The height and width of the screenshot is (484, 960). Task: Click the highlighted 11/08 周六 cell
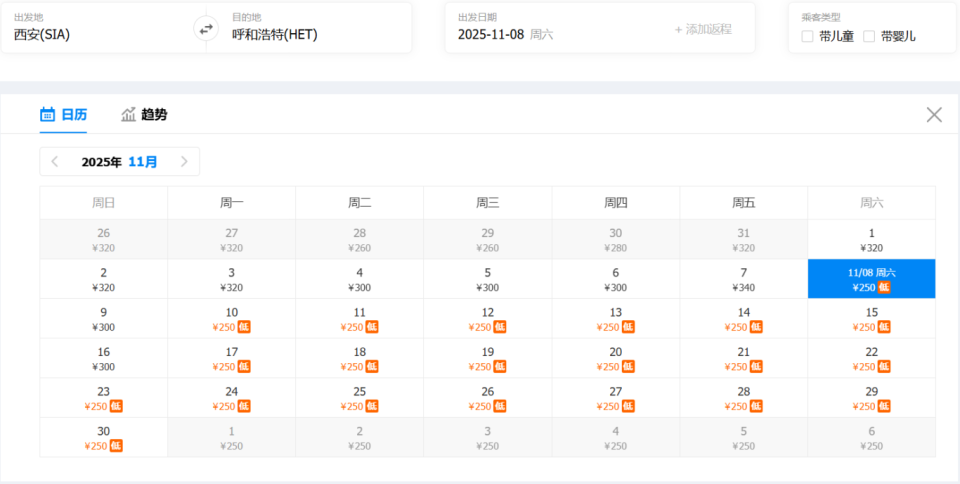pyautogui.click(x=872, y=279)
